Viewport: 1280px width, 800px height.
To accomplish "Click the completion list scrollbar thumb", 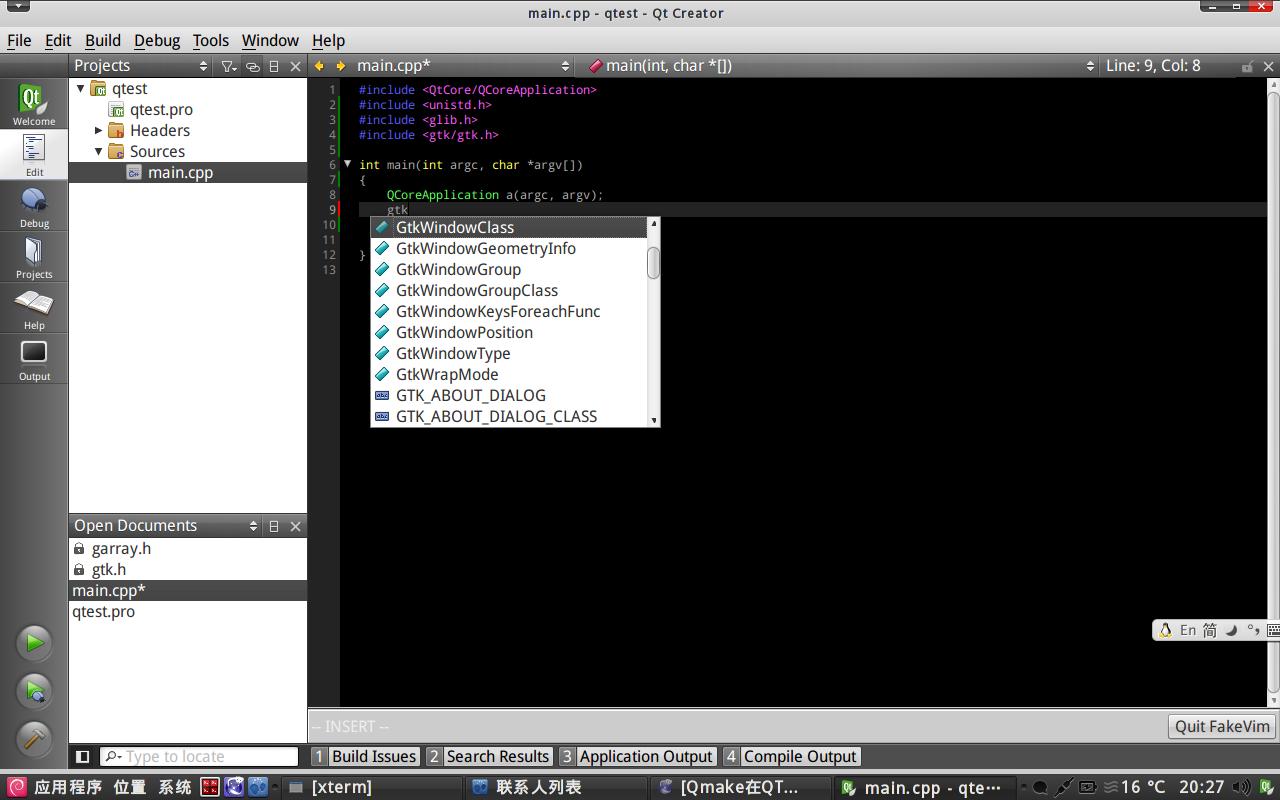I will [654, 263].
